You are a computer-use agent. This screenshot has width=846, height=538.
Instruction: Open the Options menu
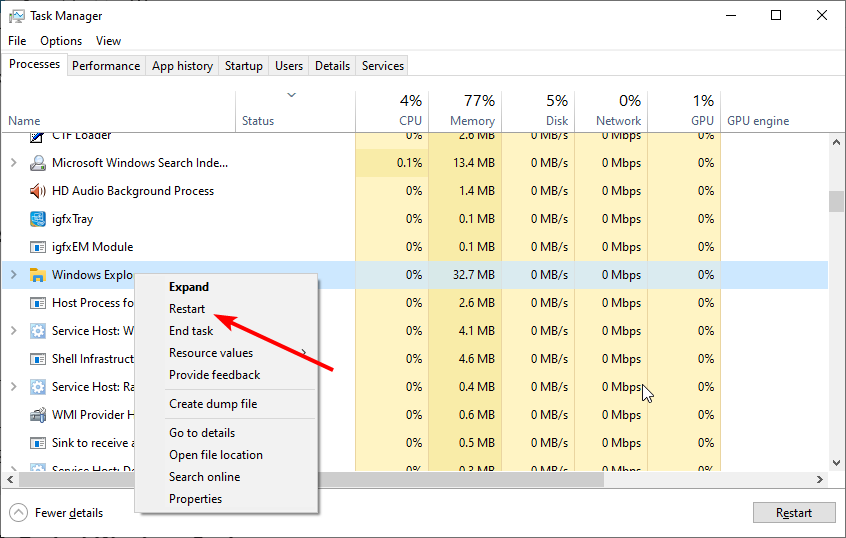click(x=61, y=41)
